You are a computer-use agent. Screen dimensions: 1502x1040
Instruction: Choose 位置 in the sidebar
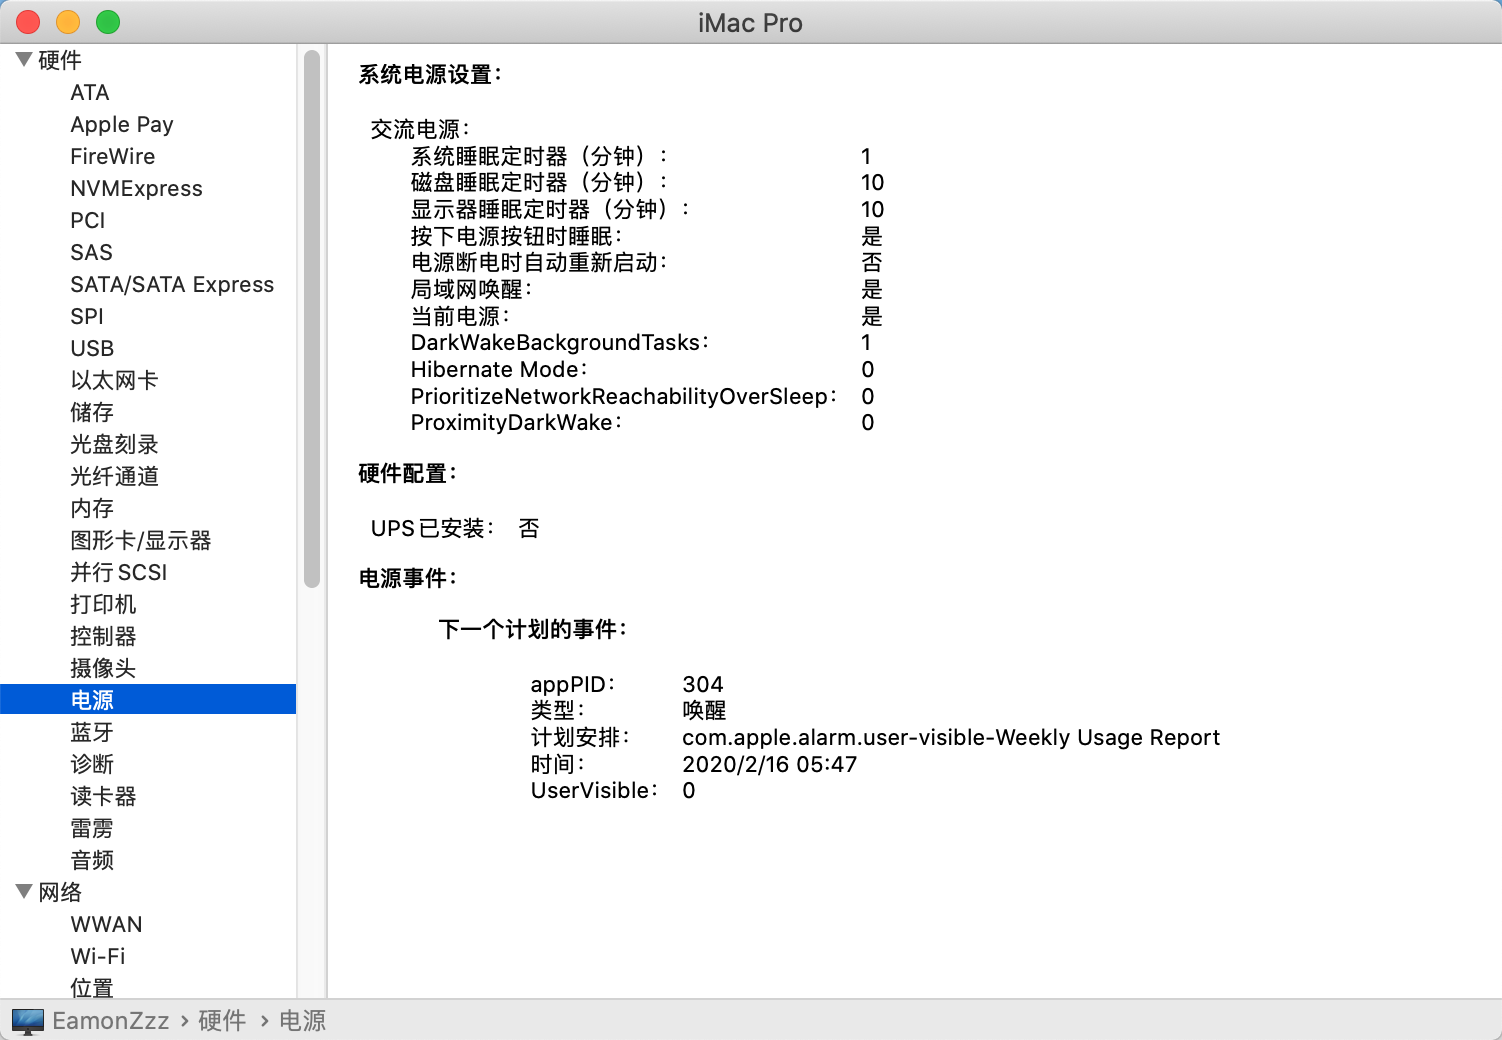click(x=92, y=988)
